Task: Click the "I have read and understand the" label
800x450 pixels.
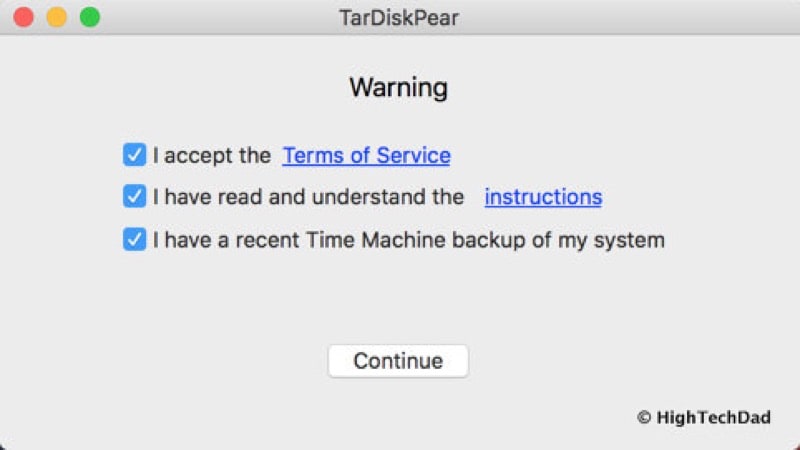Action: tap(308, 197)
